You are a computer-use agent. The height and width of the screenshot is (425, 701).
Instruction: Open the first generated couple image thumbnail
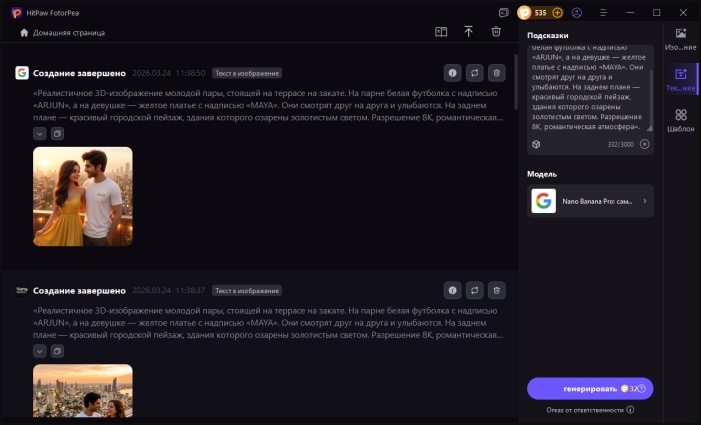(82, 196)
